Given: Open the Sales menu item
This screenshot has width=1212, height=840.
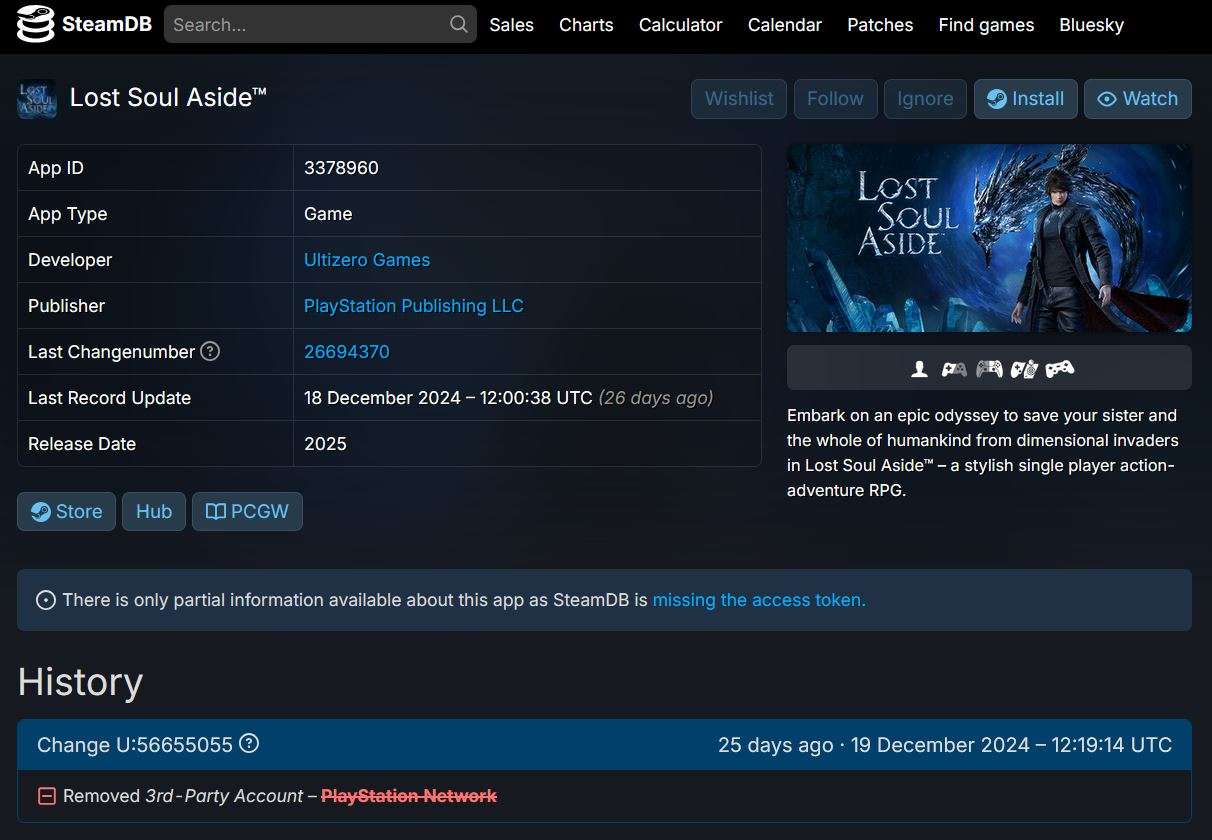Looking at the screenshot, I should click(x=511, y=25).
